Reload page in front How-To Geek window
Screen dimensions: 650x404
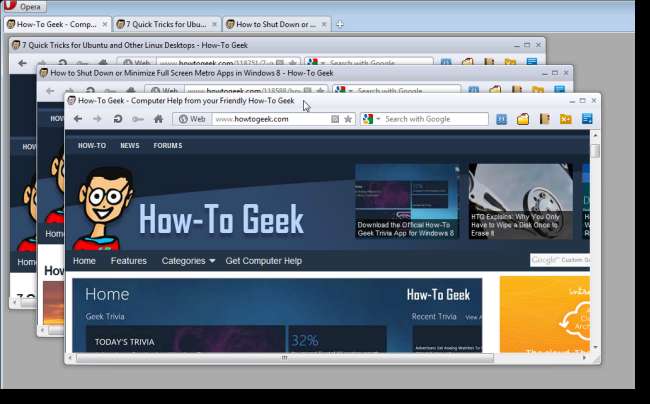click(118, 119)
